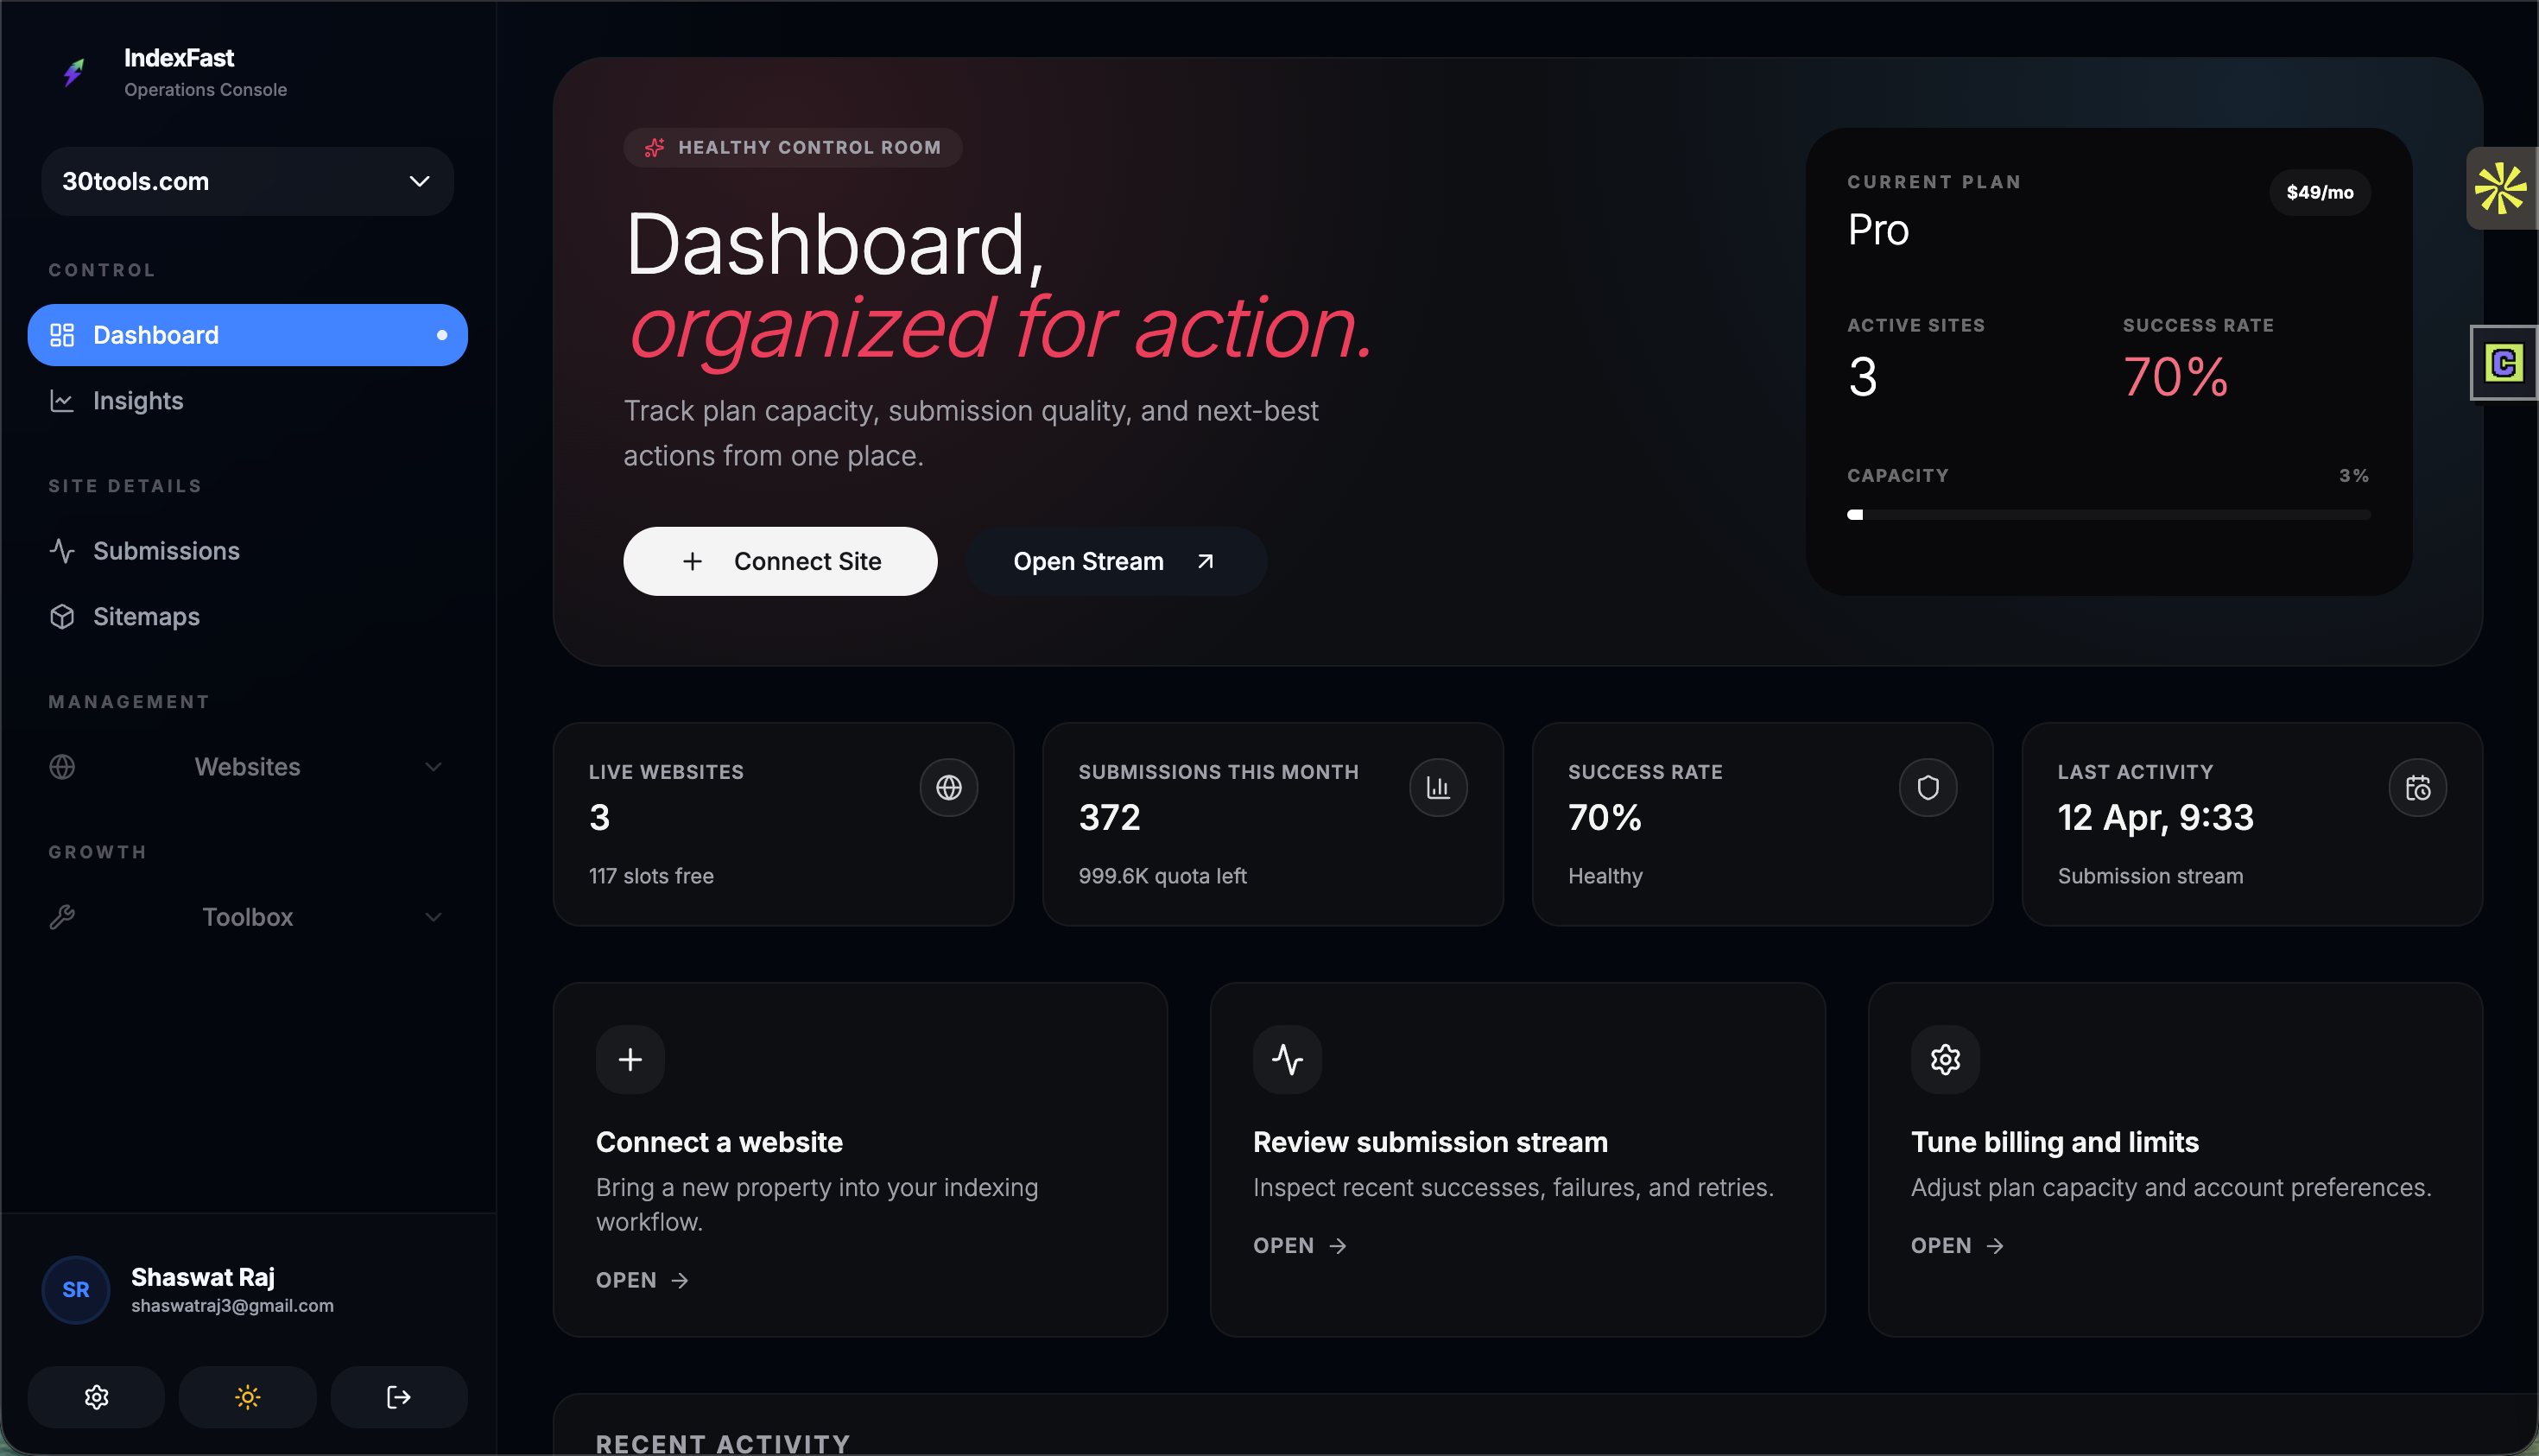
Task: Go to Submissions in the sidebar
Action: [166, 551]
